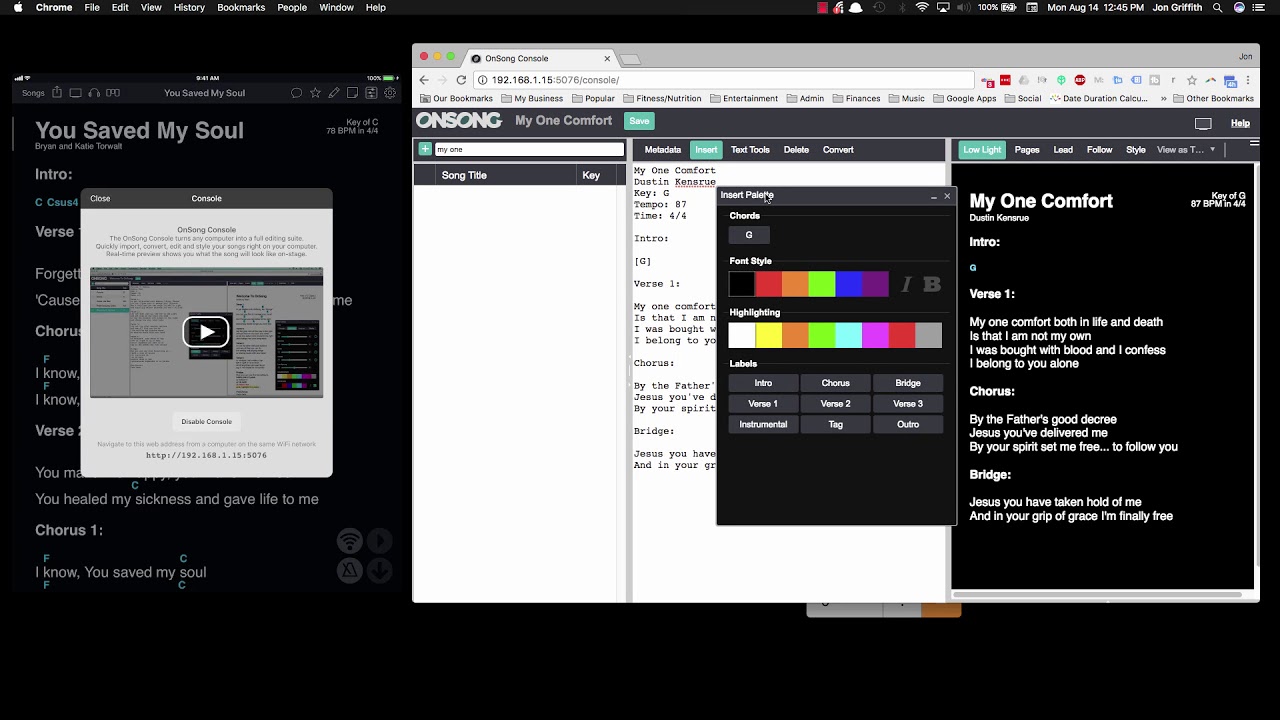The width and height of the screenshot is (1280, 720).
Task: Open the Fitness/Nutrition bookmarks folder
Action: point(661,99)
